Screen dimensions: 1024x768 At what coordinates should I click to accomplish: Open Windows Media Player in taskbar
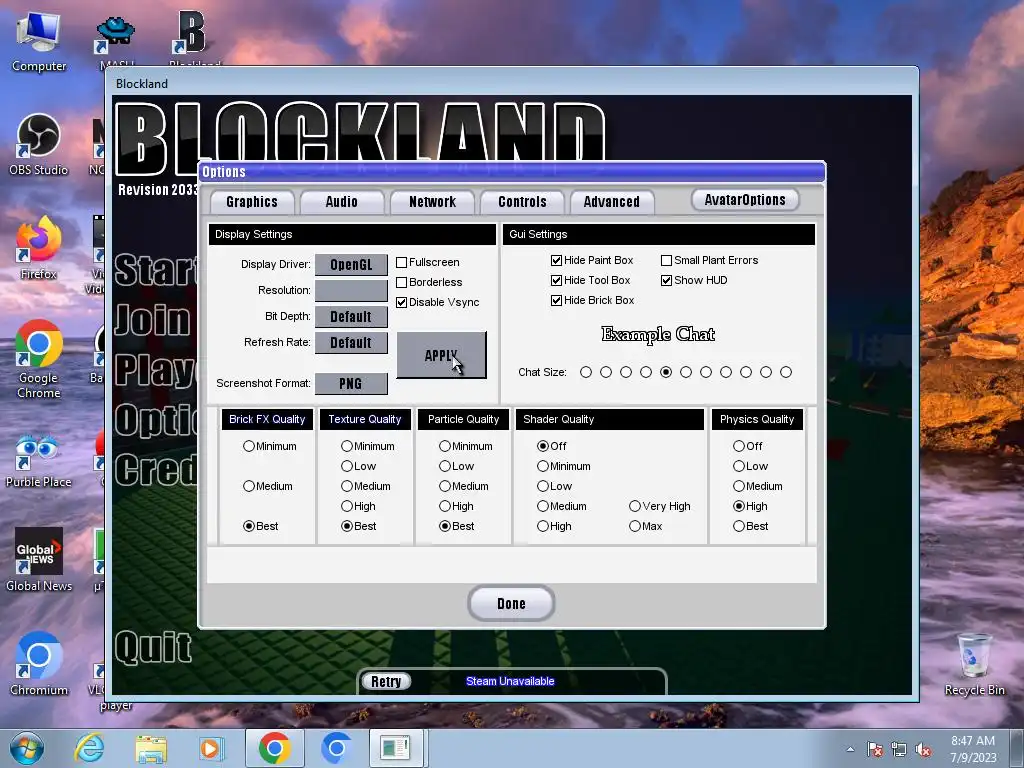pos(211,748)
